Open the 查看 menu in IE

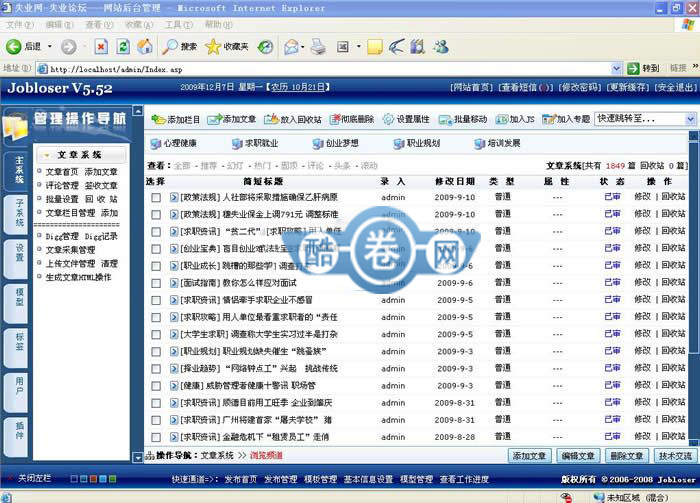(99, 25)
